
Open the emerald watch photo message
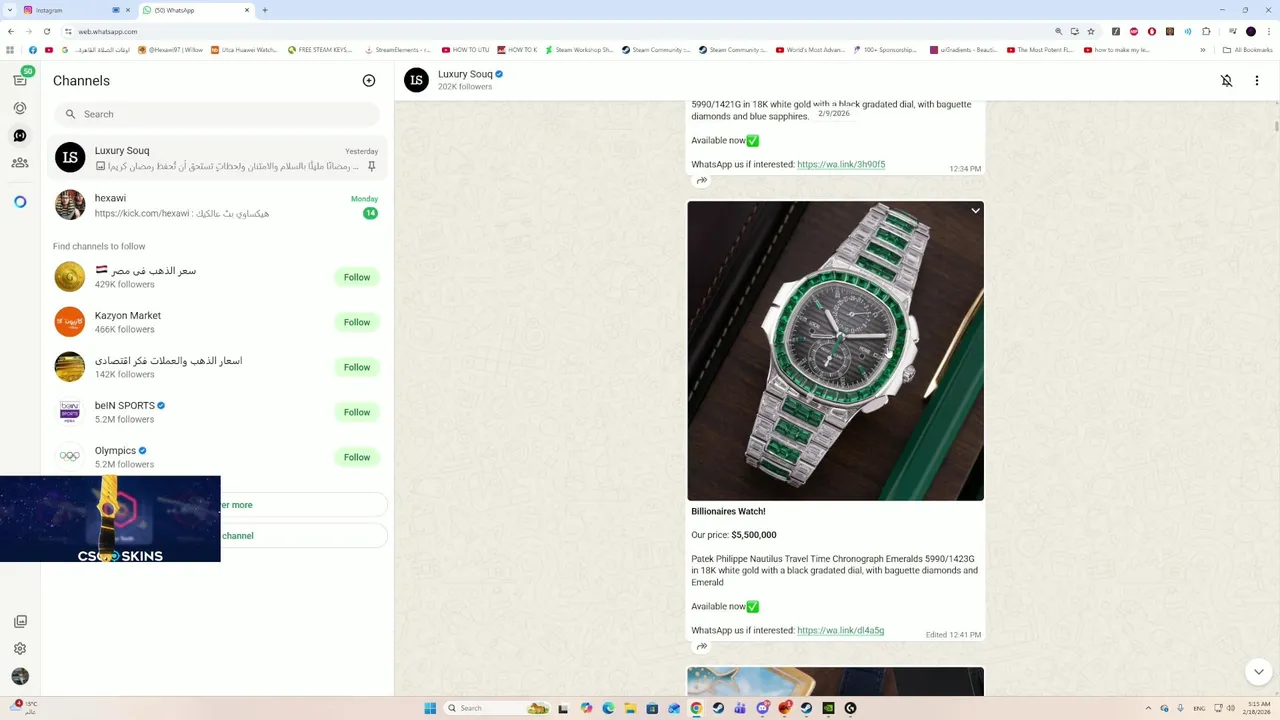[835, 351]
